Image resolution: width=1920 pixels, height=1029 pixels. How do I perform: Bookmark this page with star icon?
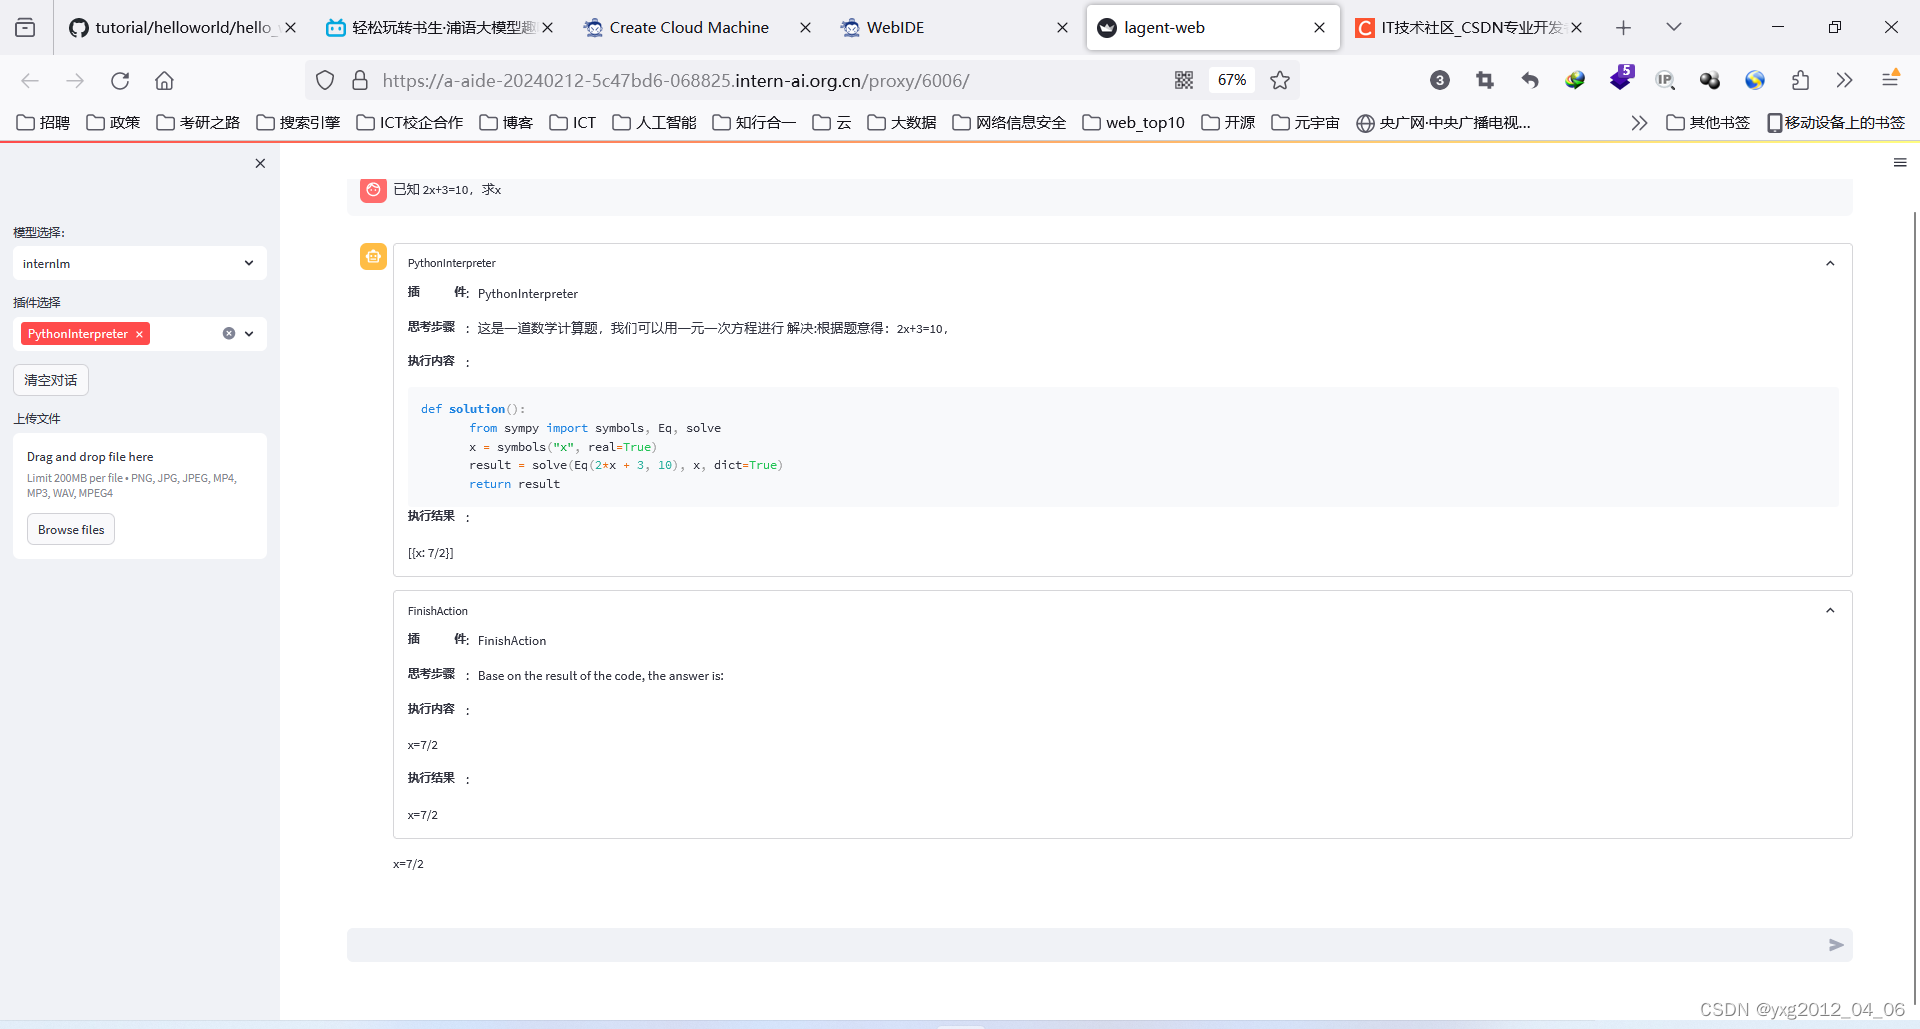tap(1280, 80)
